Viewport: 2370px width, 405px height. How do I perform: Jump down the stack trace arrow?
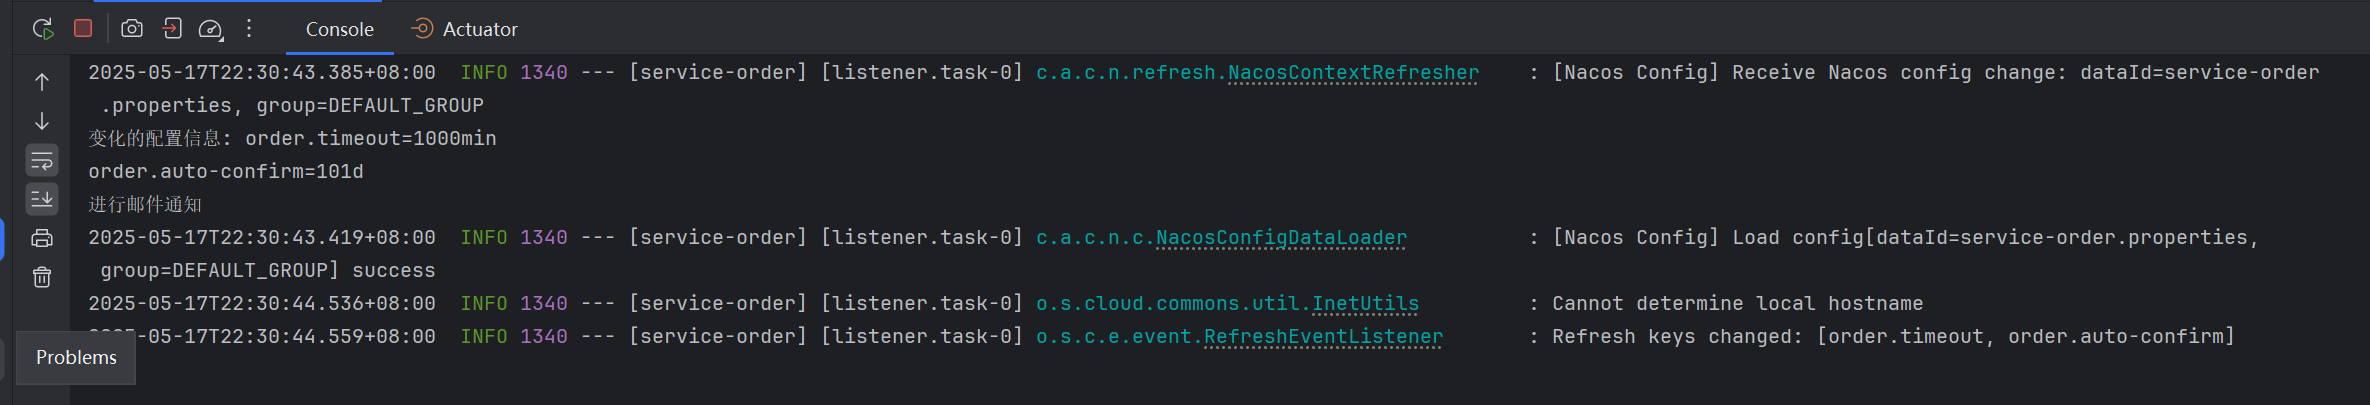(42, 121)
